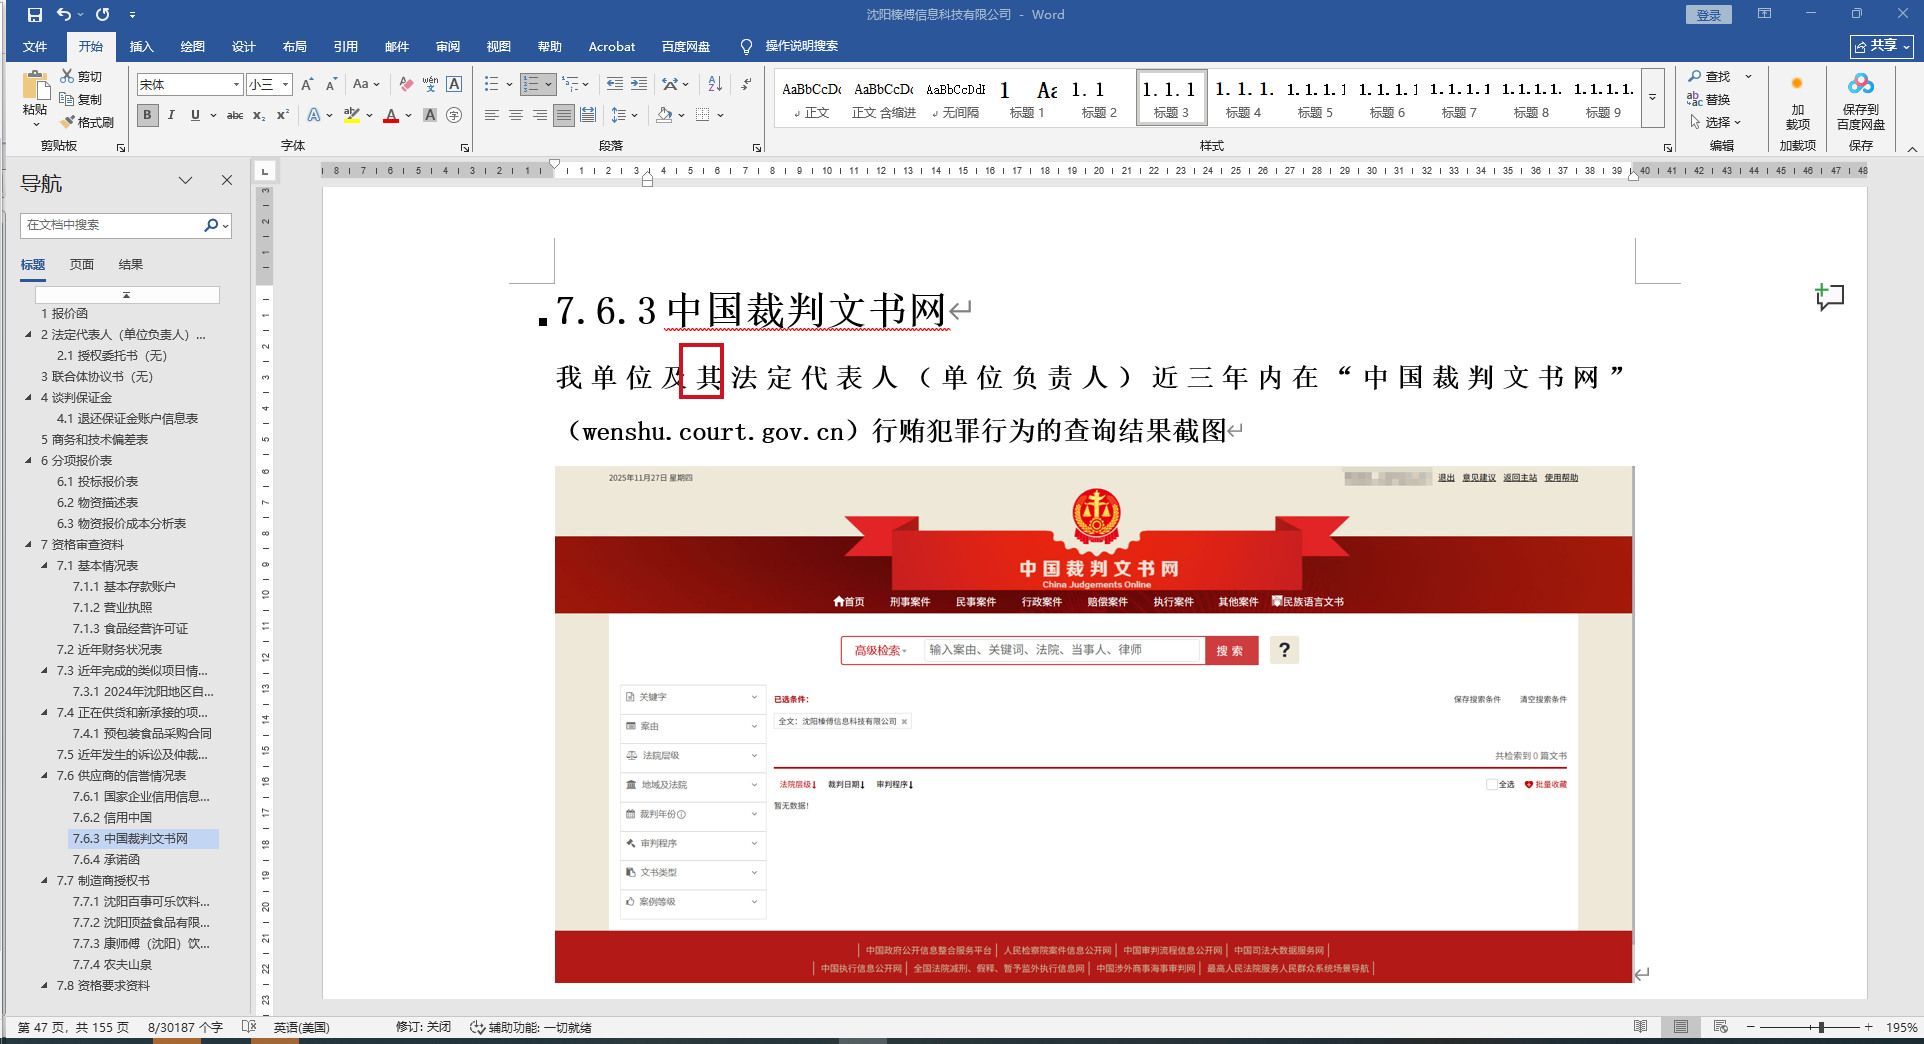Switch to the 审阅 ribbon tab
Screen dimensions: 1924x1044
click(x=447, y=47)
